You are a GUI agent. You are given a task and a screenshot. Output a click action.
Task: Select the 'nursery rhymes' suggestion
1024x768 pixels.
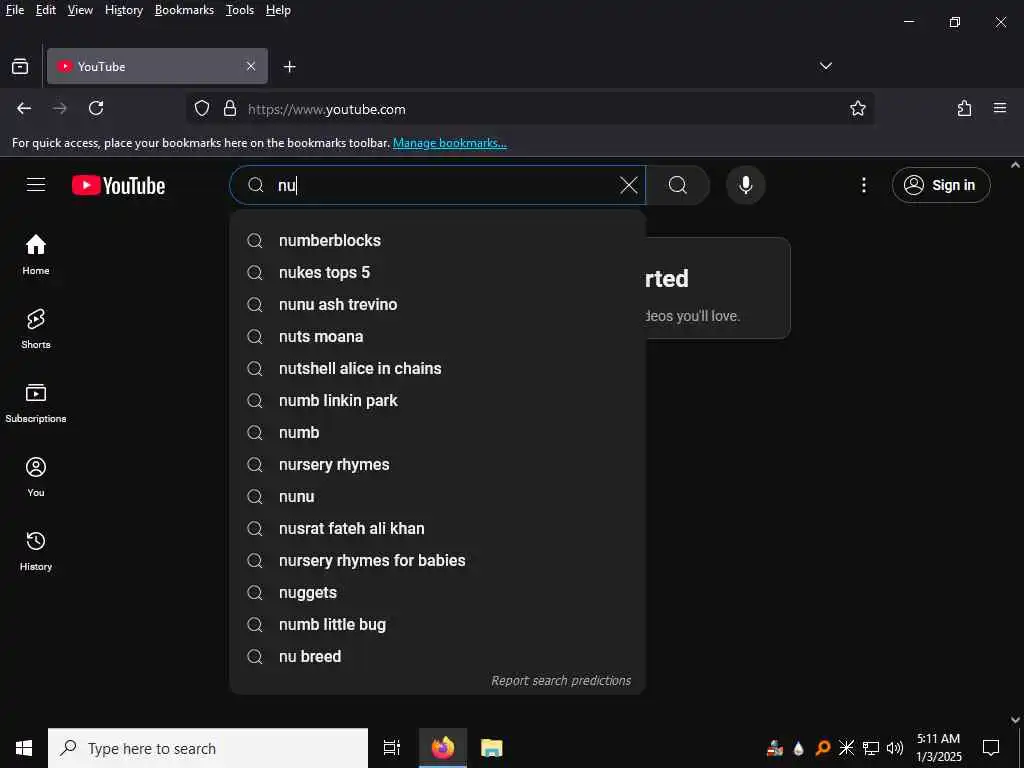(x=438, y=464)
